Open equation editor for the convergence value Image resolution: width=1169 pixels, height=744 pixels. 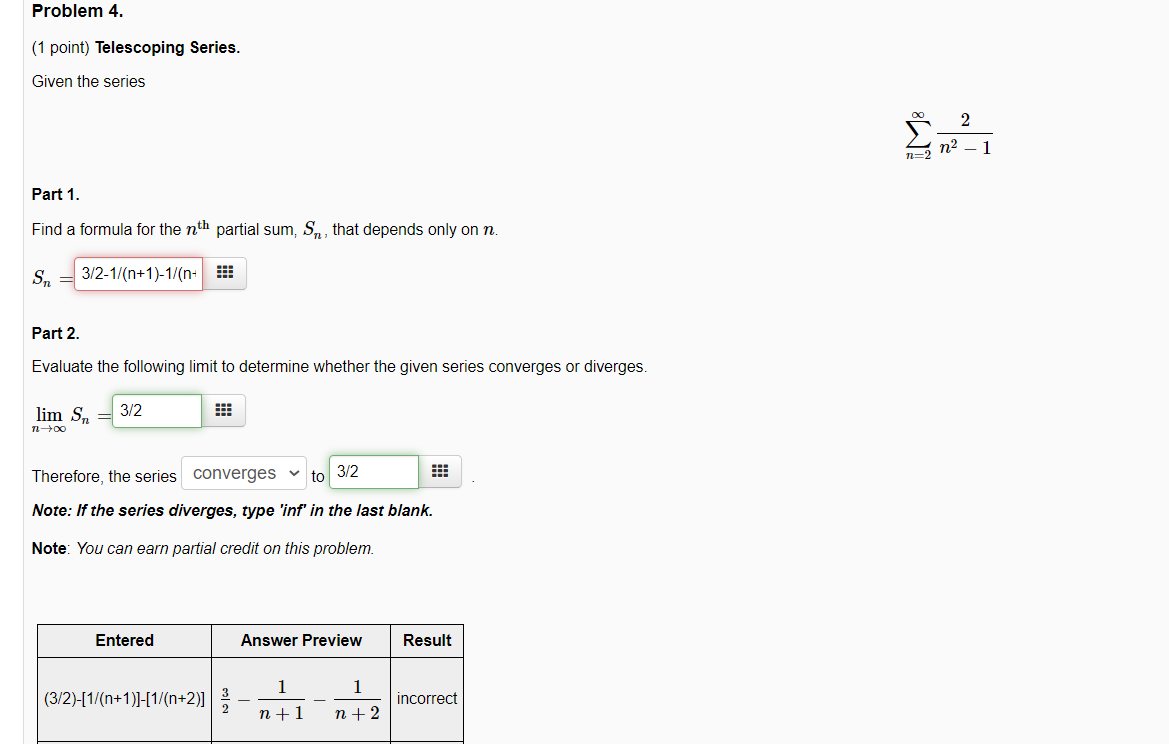point(440,471)
